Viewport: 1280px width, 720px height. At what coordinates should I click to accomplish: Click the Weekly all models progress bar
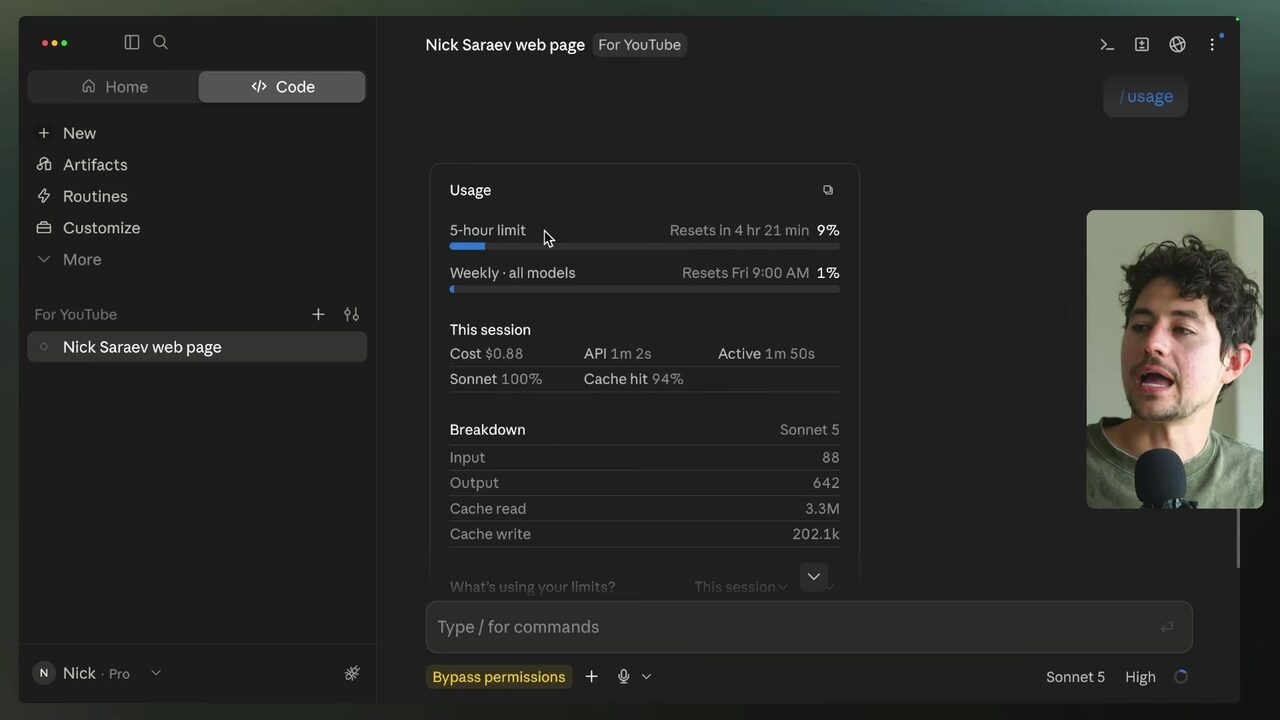click(645, 289)
